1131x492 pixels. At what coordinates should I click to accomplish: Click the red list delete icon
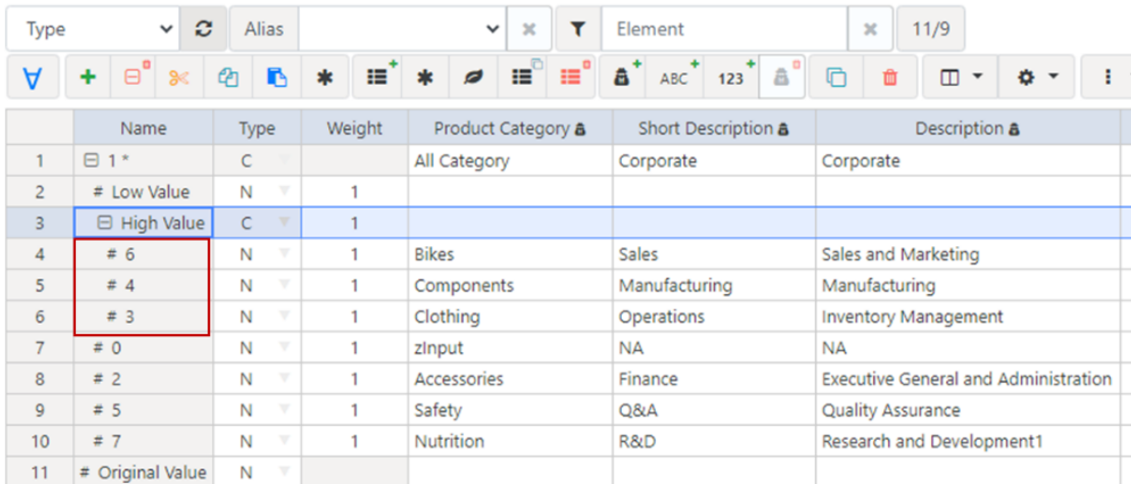(x=571, y=77)
